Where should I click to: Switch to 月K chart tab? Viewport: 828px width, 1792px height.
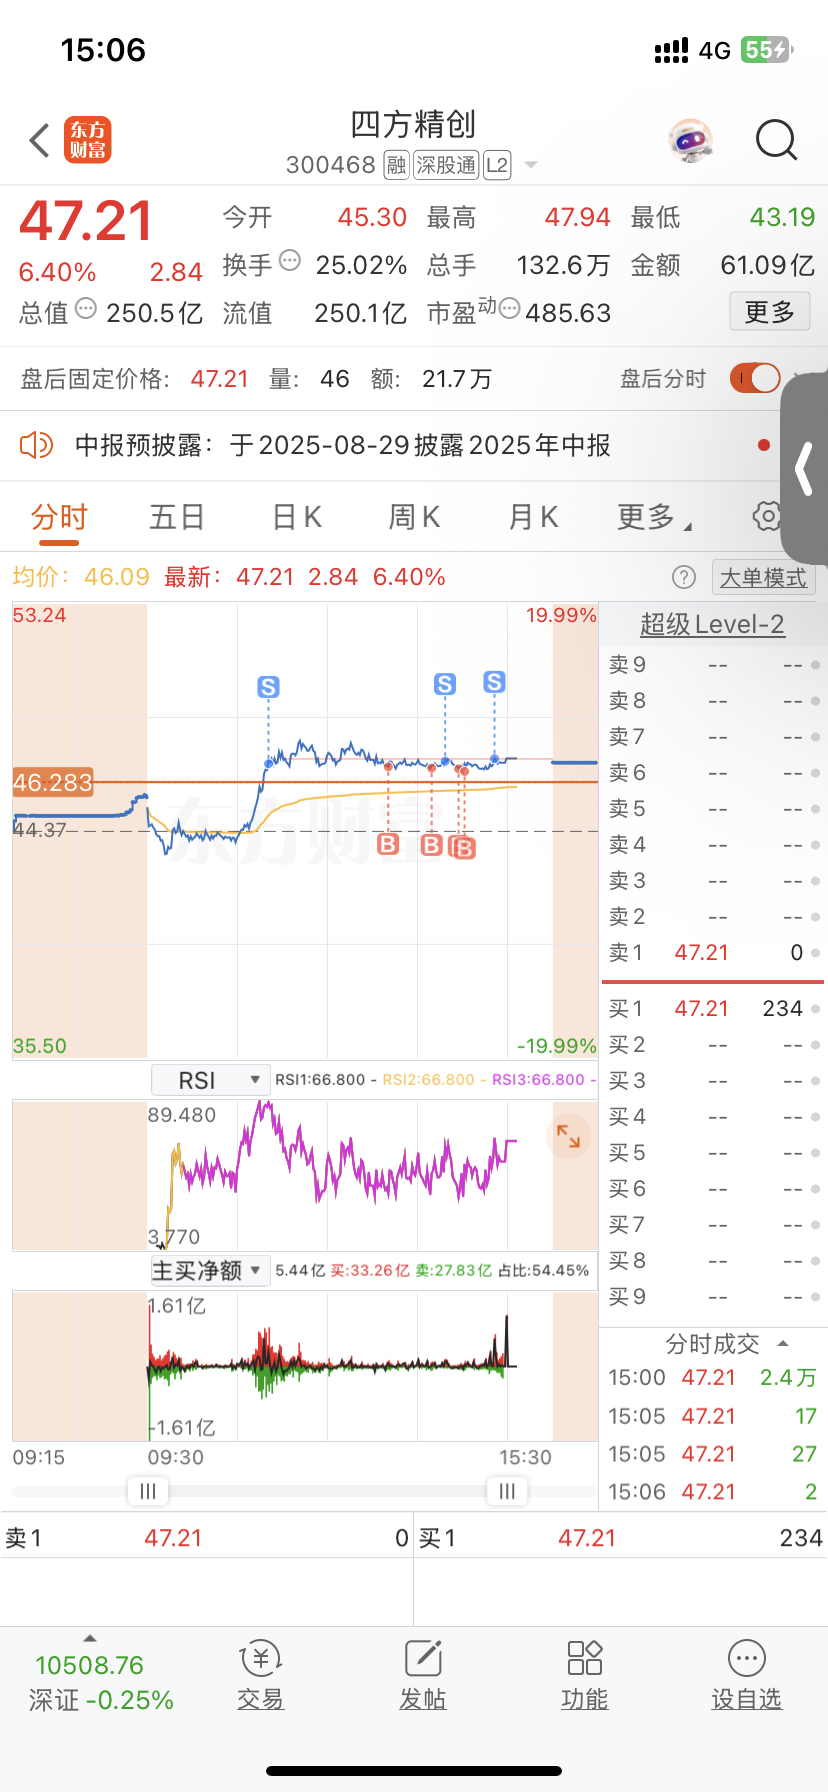(x=533, y=517)
